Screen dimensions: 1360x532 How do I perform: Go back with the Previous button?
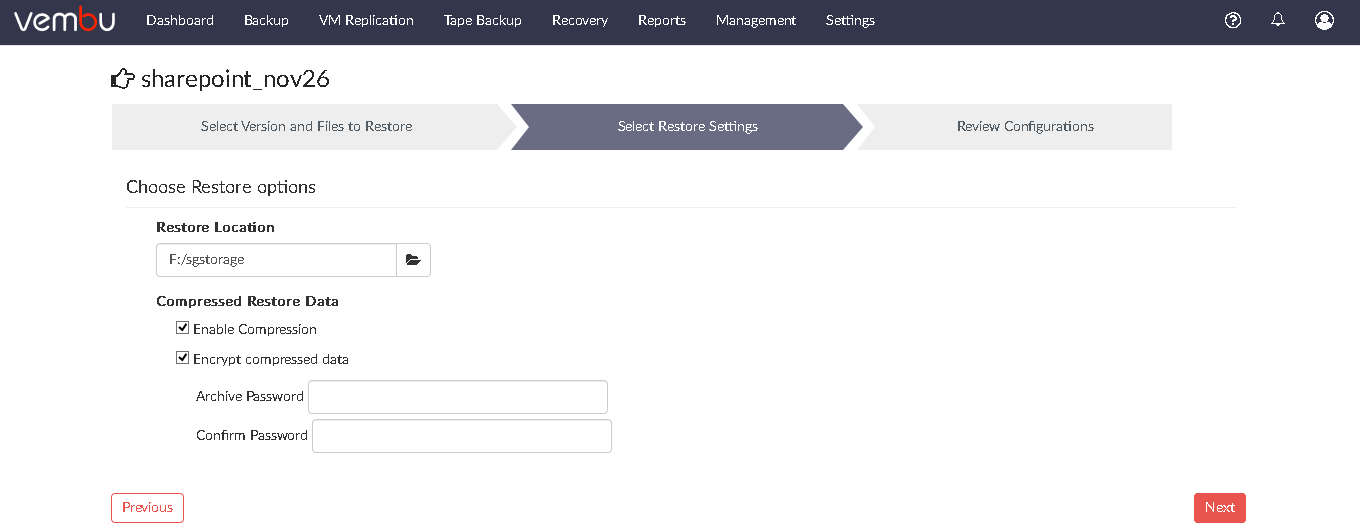147,507
